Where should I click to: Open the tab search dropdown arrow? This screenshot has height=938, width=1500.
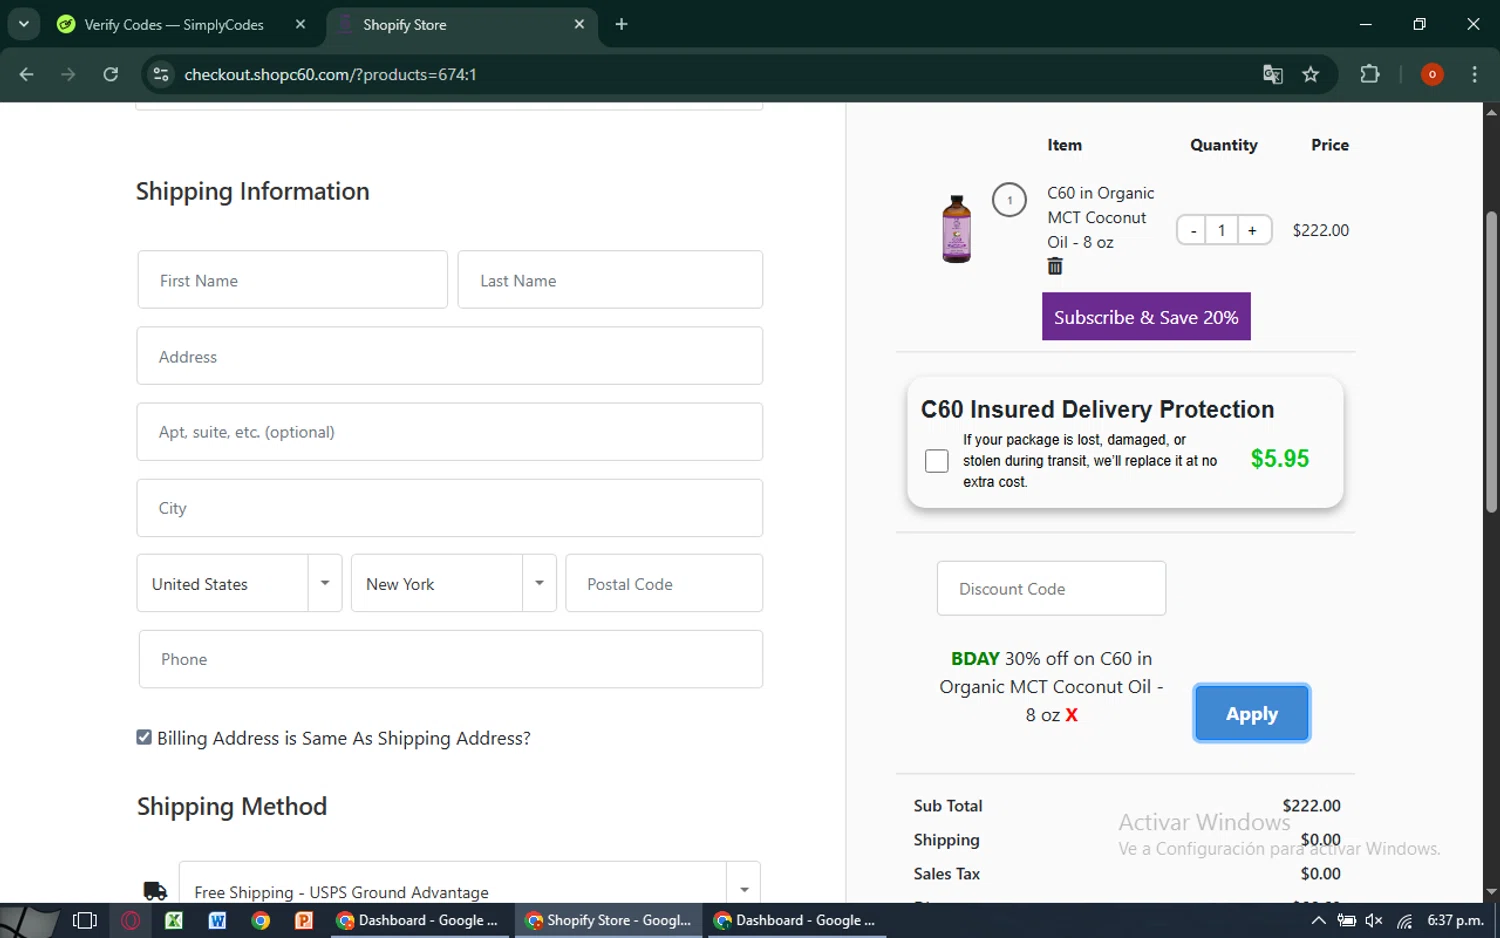[23, 24]
